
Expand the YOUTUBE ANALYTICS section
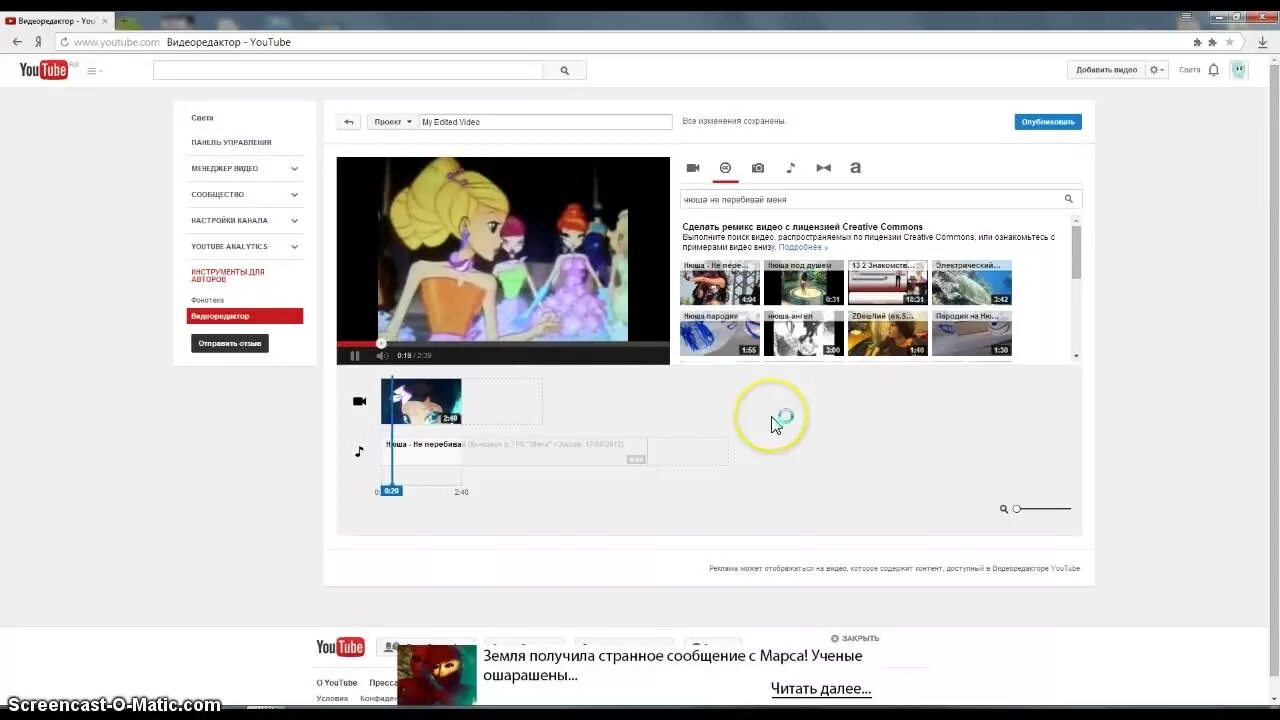(245, 246)
